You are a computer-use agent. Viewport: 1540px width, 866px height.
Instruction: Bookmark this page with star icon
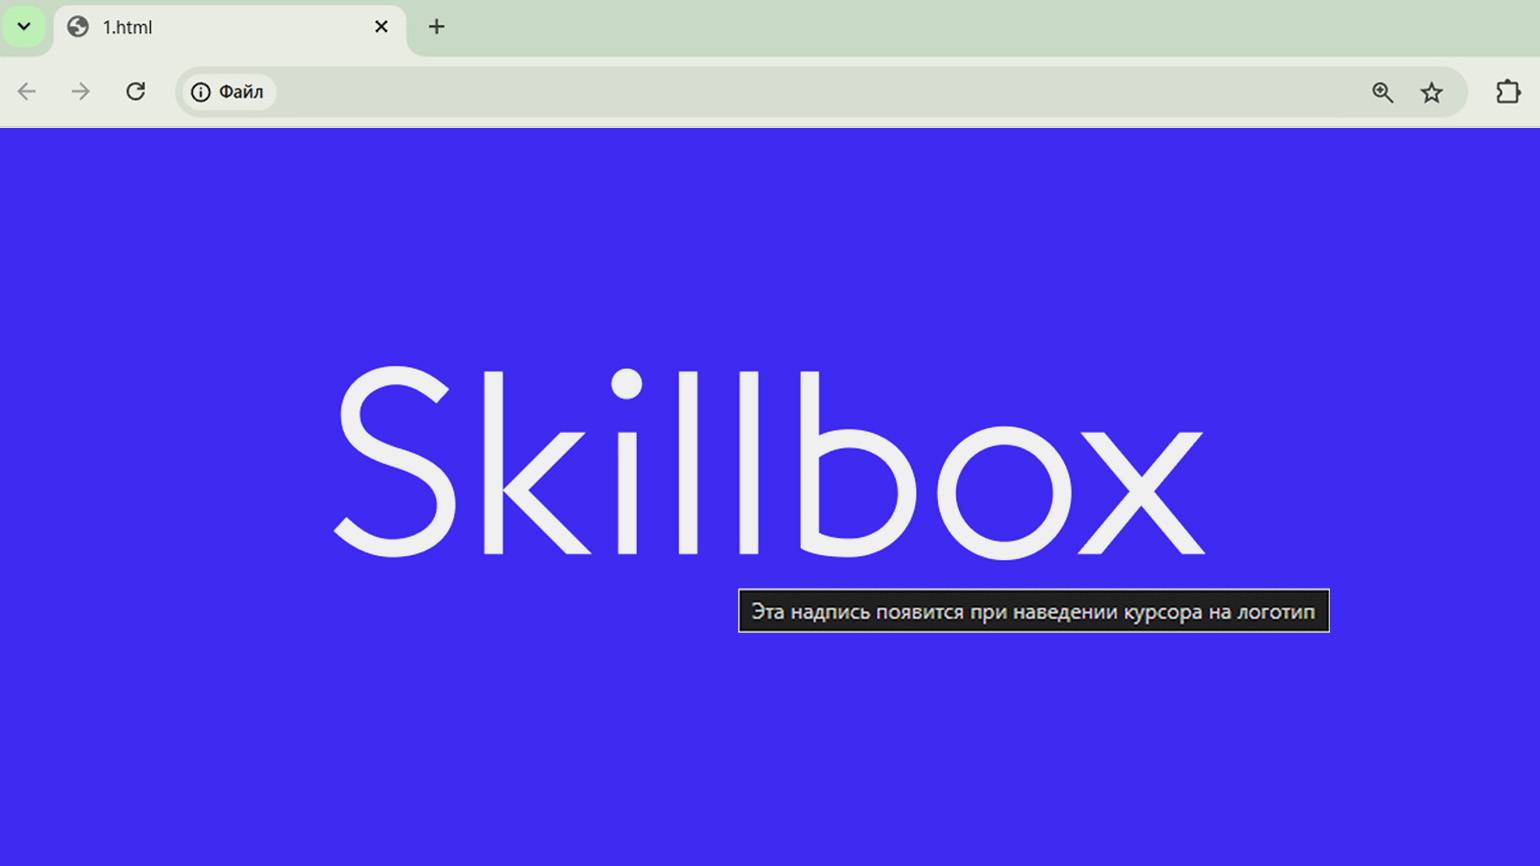click(1432, 92)
